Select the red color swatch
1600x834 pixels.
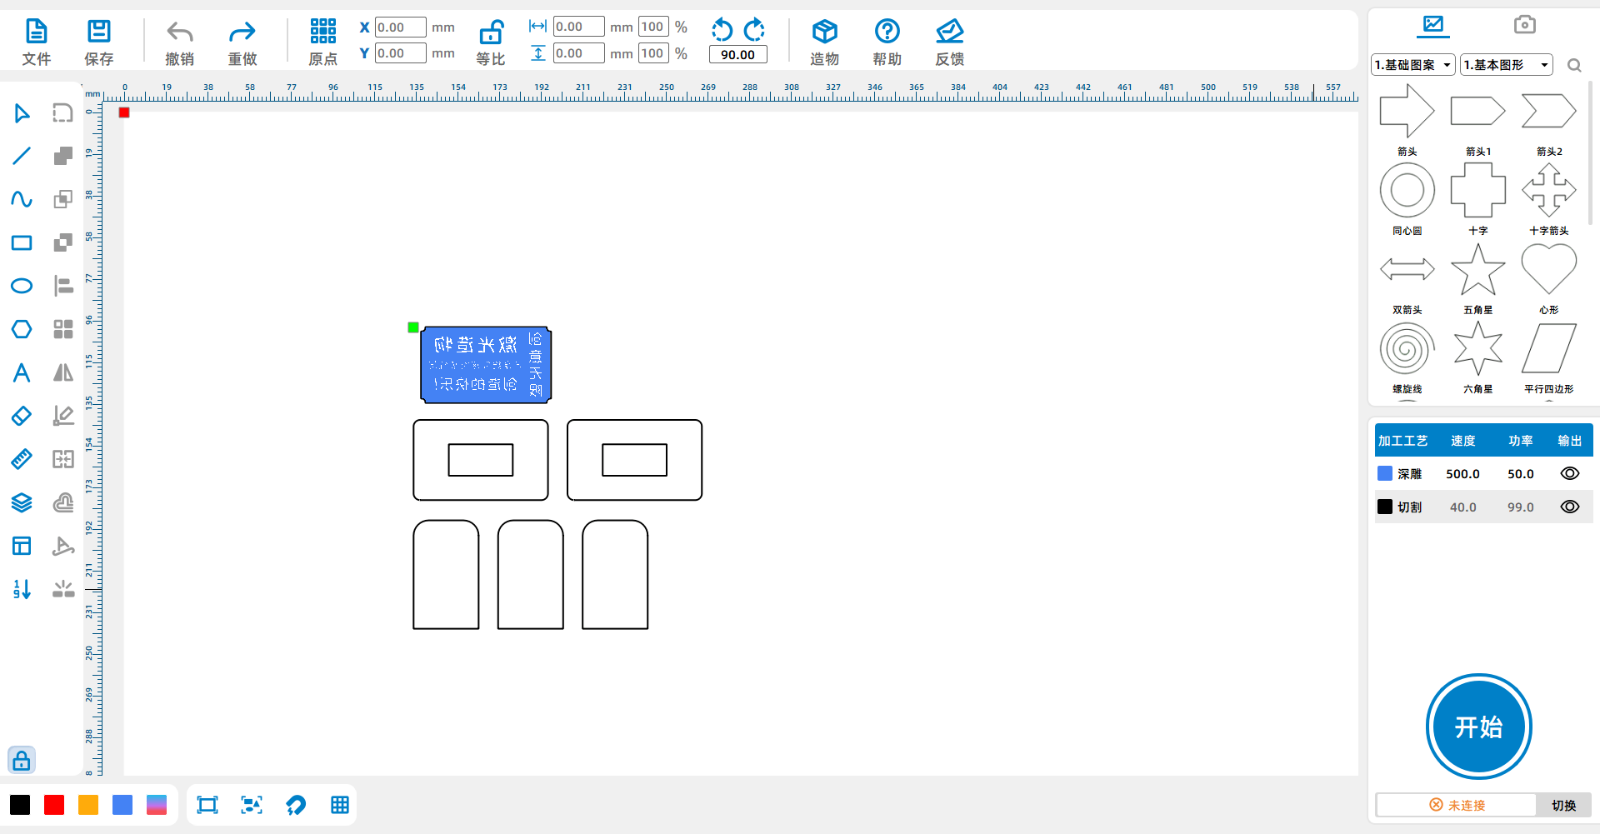54,805
